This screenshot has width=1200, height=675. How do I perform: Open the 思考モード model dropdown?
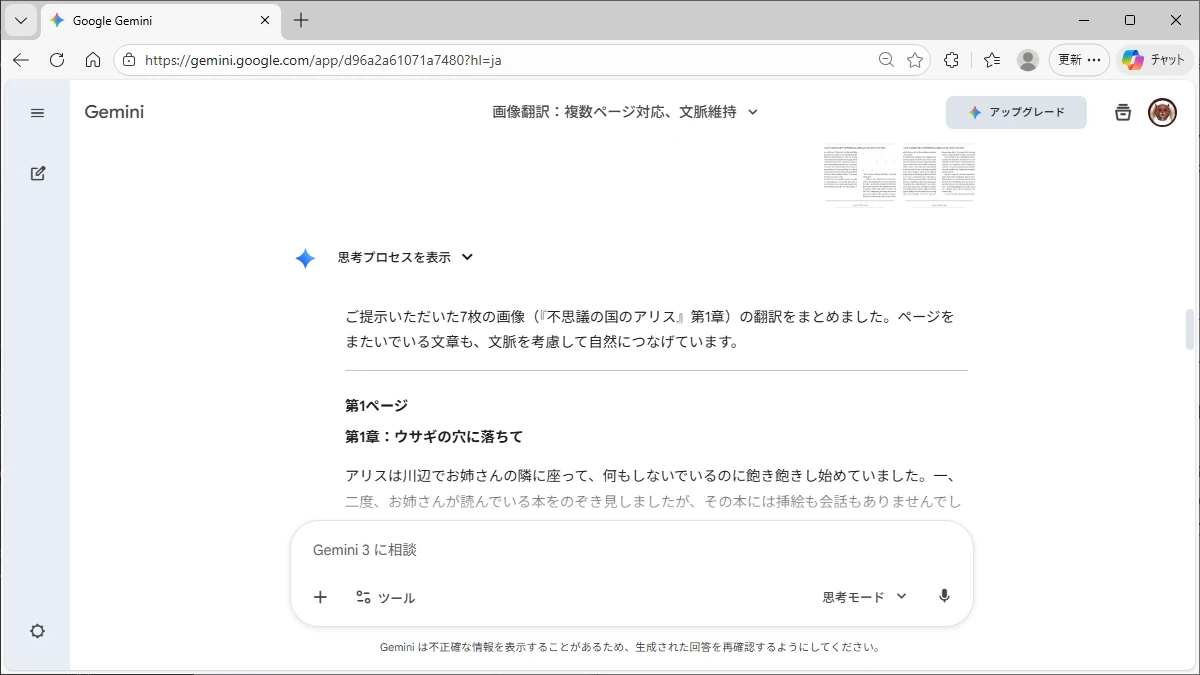tap(864, 597)
